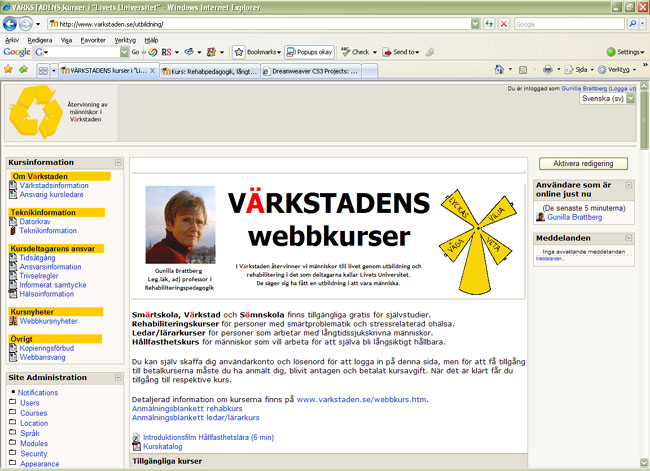Open the Kopieringsförbud link
The width and height of the screenshot is (650, 471).
[46, 348]
